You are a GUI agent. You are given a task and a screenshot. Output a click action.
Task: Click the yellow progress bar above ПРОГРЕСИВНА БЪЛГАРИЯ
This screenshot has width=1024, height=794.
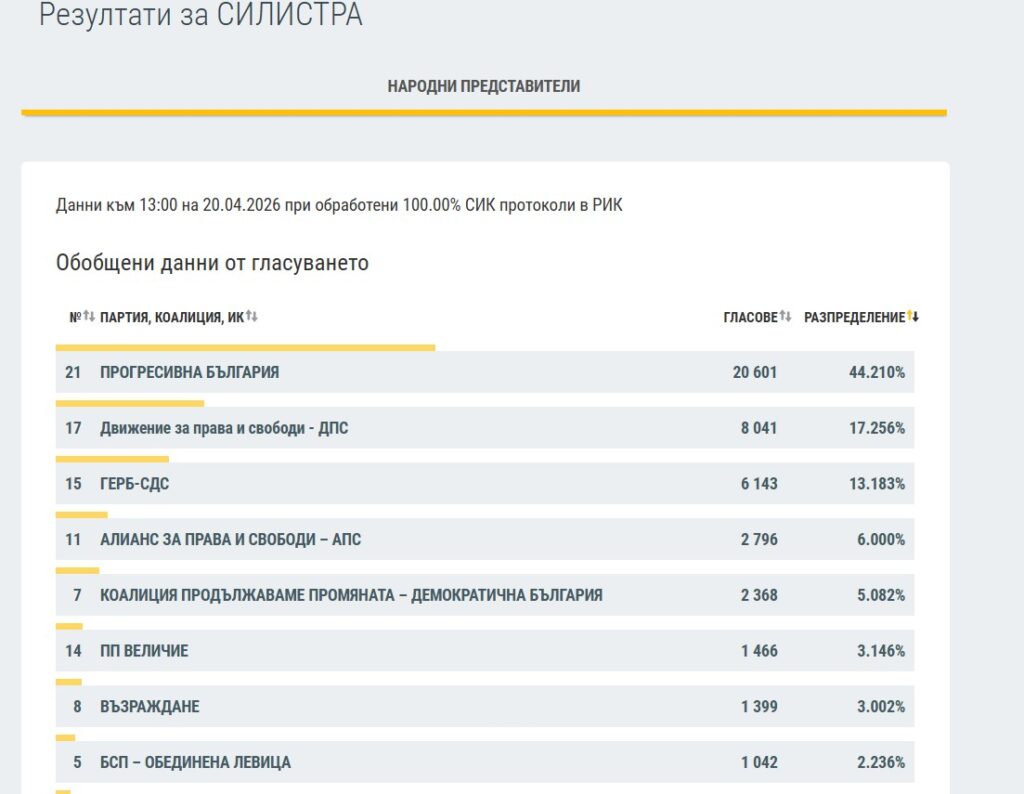pyautogui.click(x=245, y=348)
